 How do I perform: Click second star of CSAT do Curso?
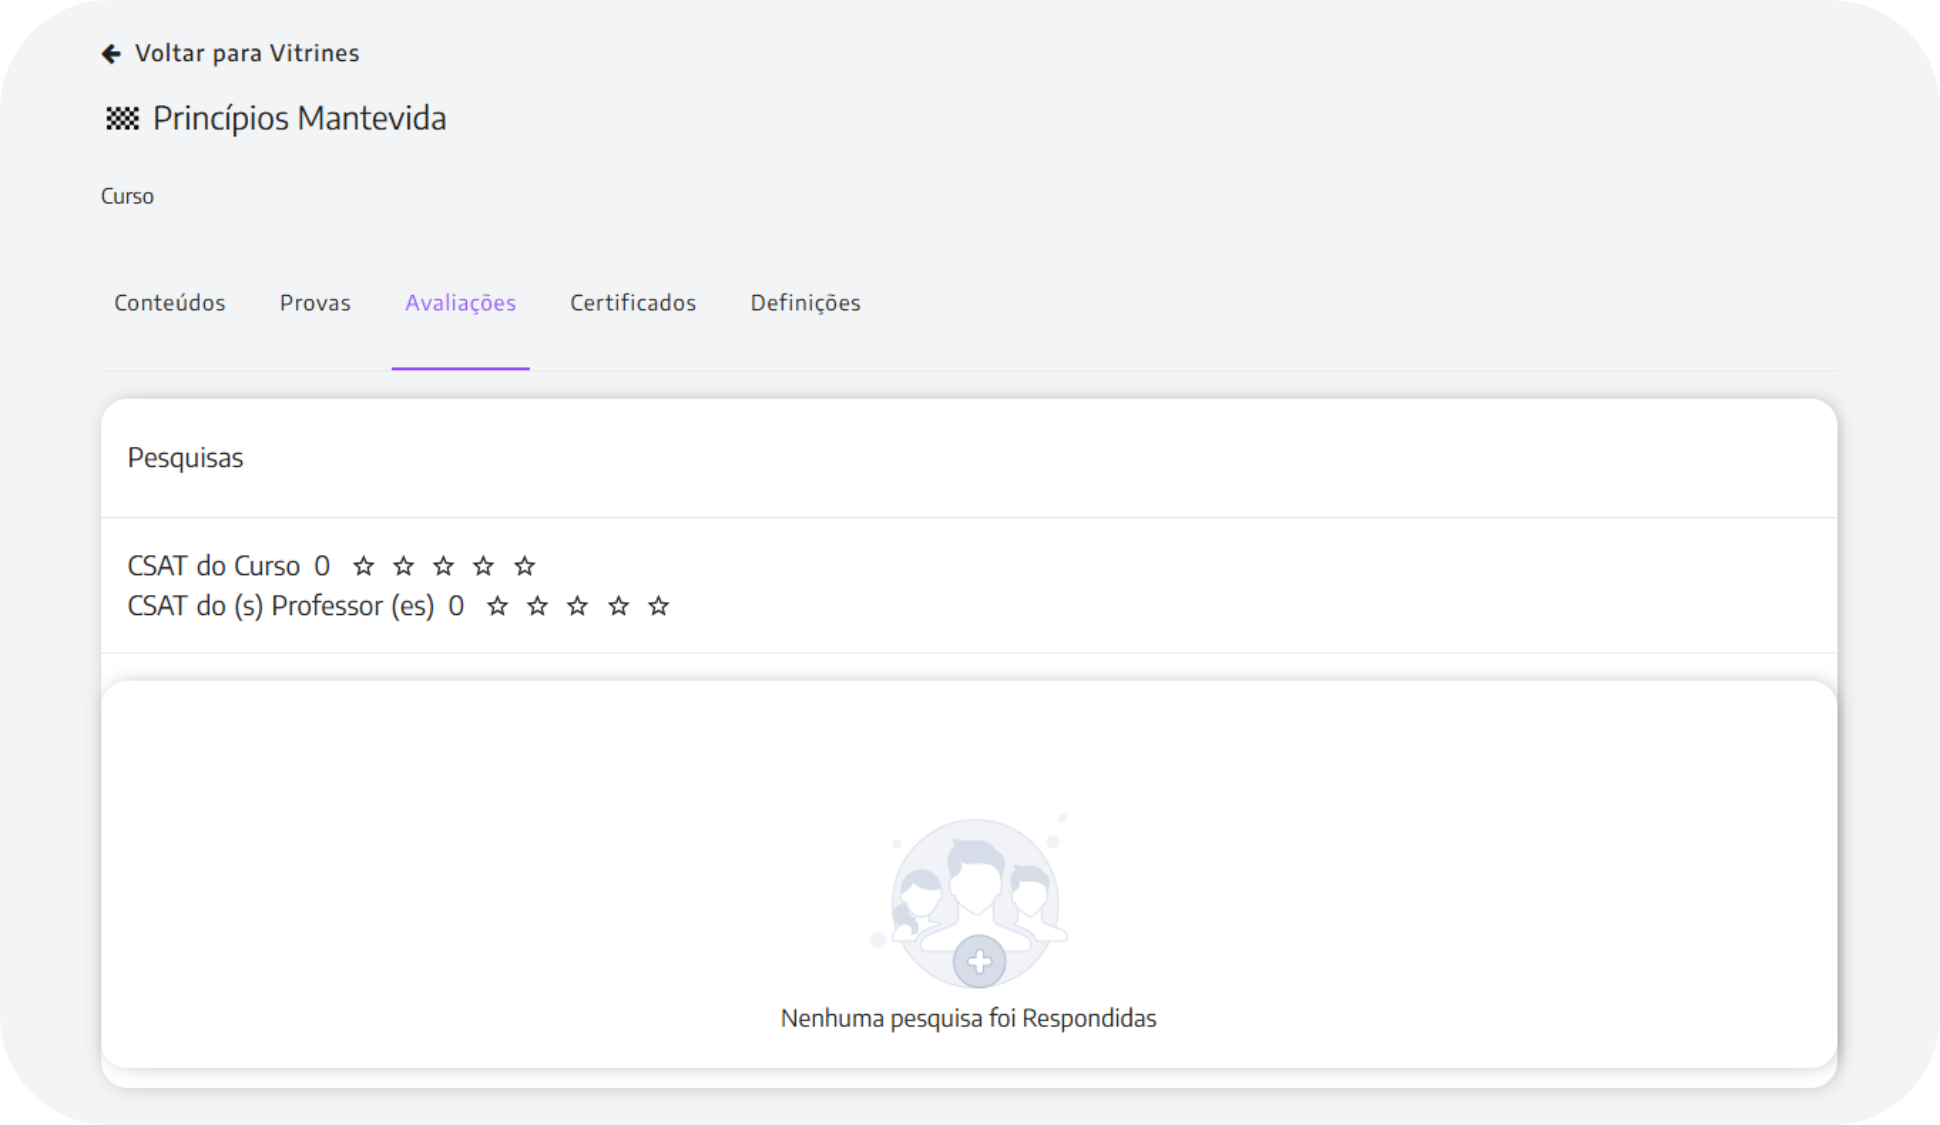(x=404, y=567)
